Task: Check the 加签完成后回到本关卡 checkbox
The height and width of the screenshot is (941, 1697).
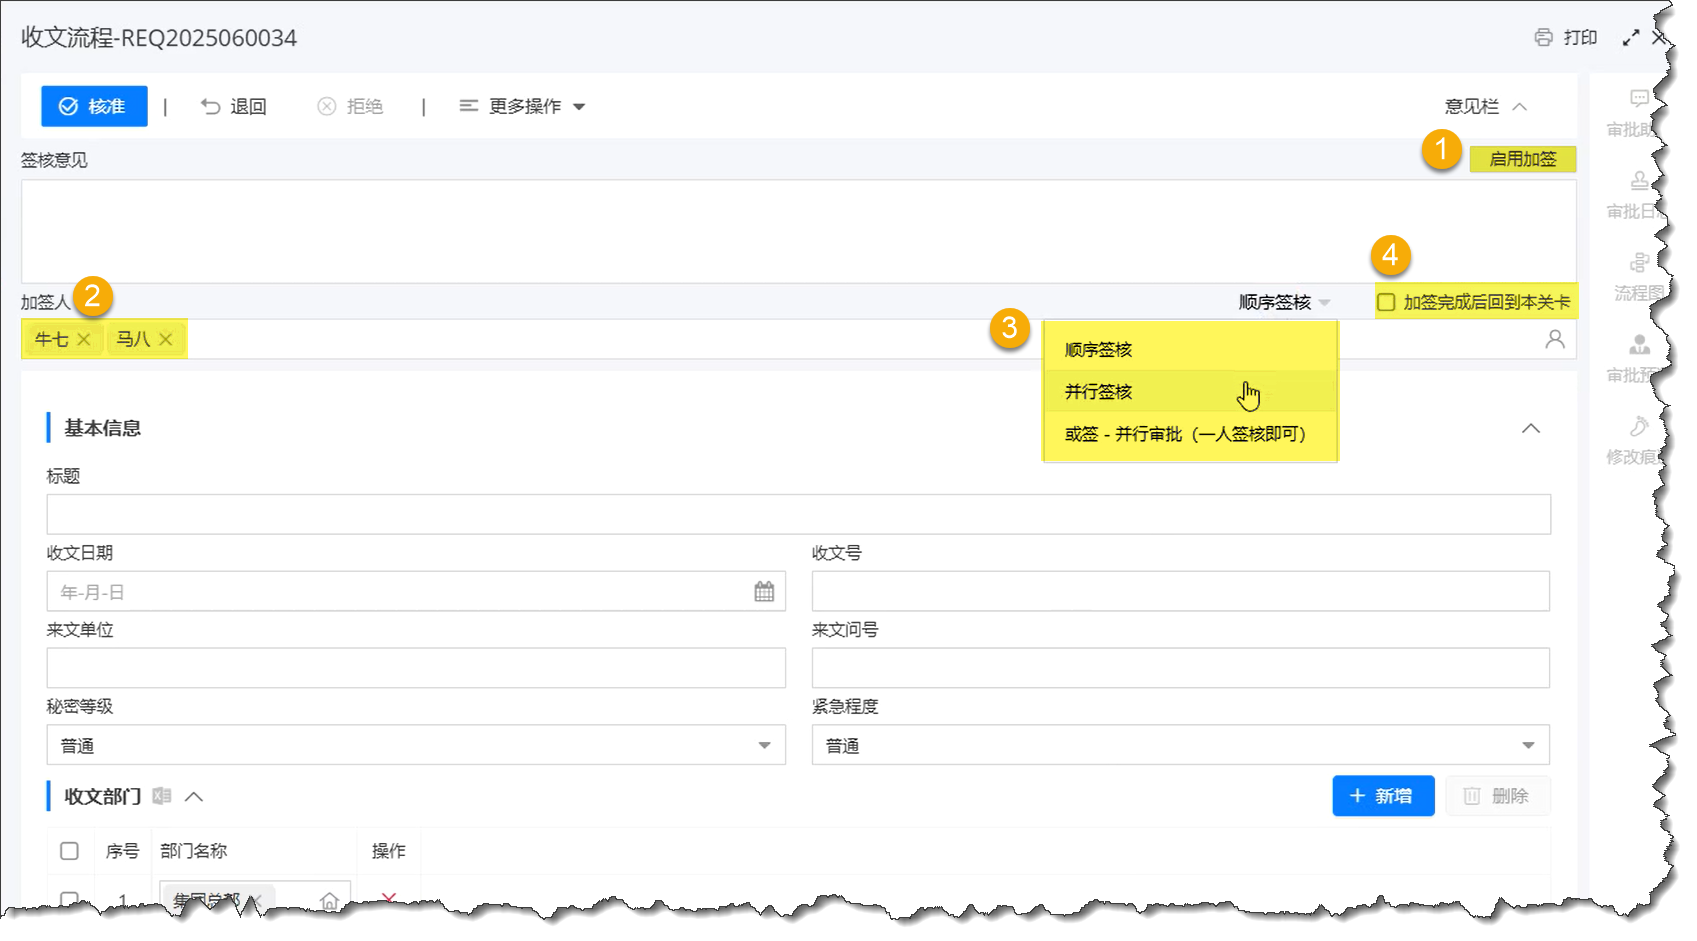Action: click(1386, 302)
